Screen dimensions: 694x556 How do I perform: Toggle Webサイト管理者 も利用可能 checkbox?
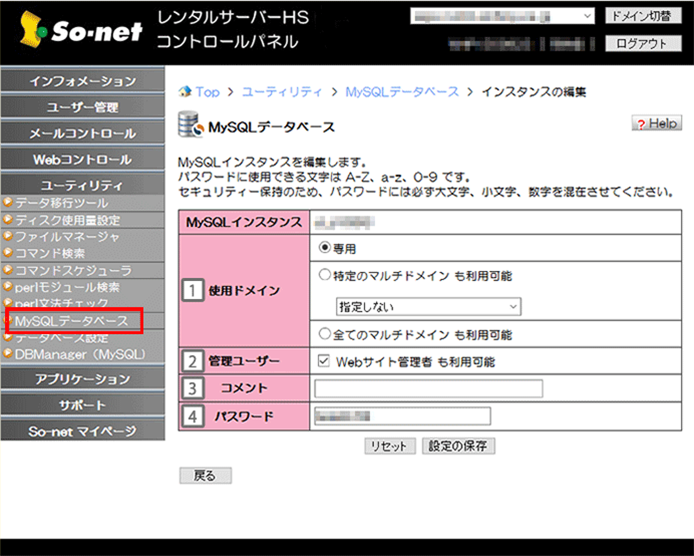coord(323,361)
